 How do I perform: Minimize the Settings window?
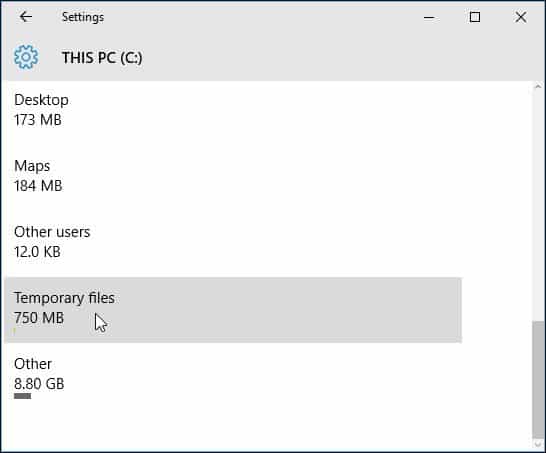point(429,17)
